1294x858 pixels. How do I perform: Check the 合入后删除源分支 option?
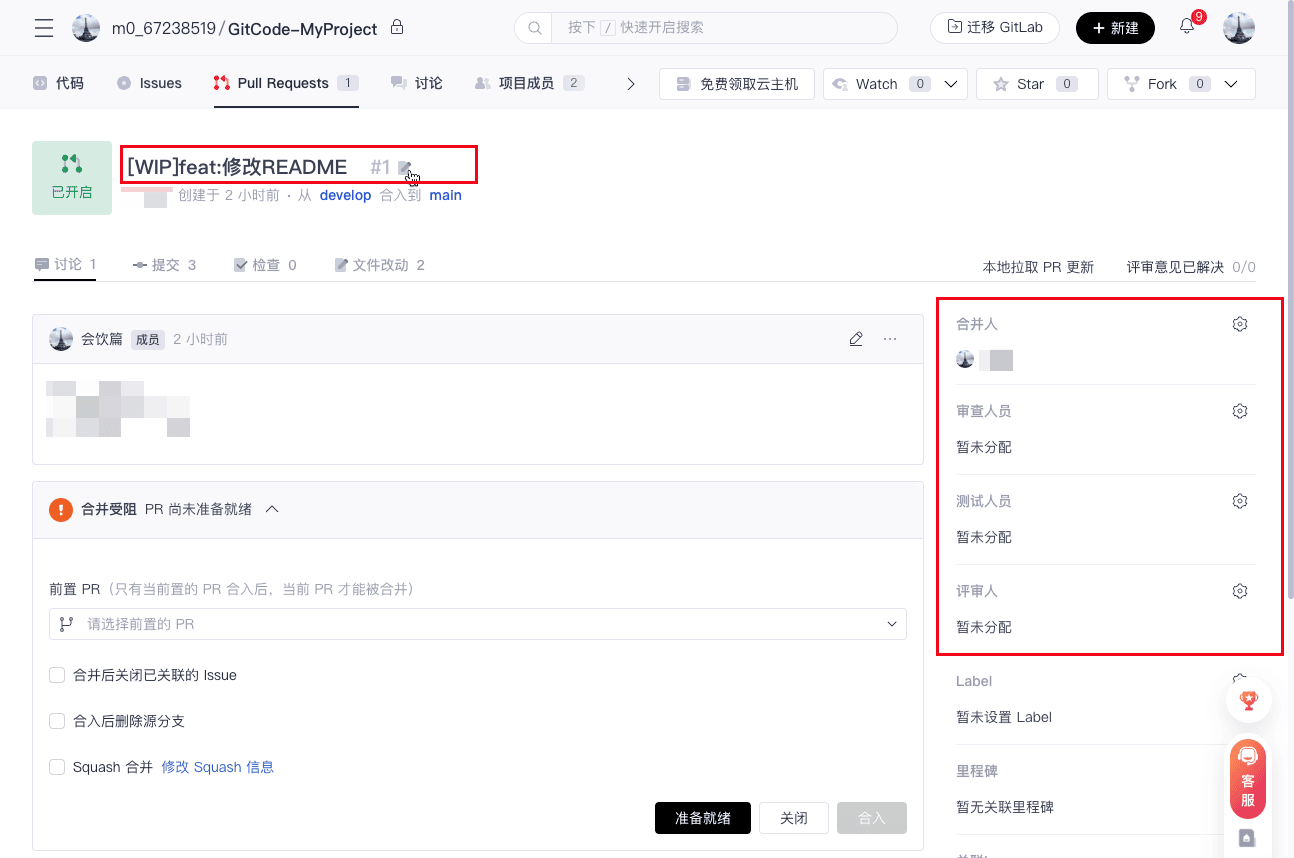point(57,721)
